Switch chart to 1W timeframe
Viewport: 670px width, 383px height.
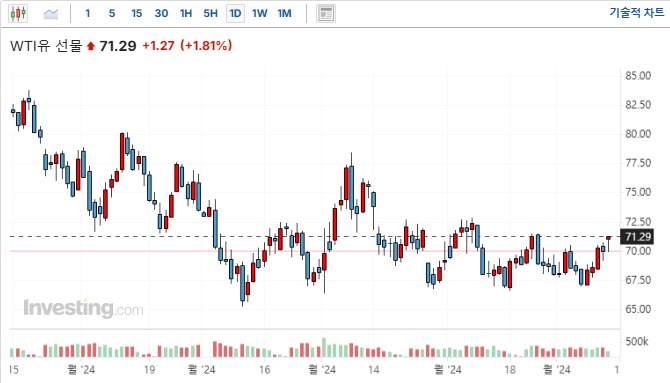tap(259, 14)
